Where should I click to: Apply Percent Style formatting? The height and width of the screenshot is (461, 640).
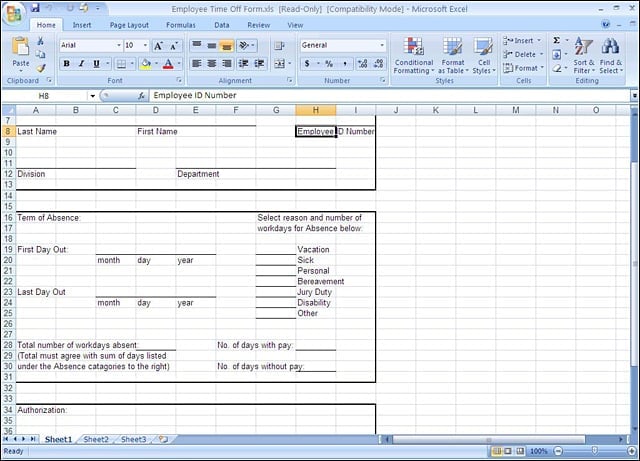(x=329, y=63)
